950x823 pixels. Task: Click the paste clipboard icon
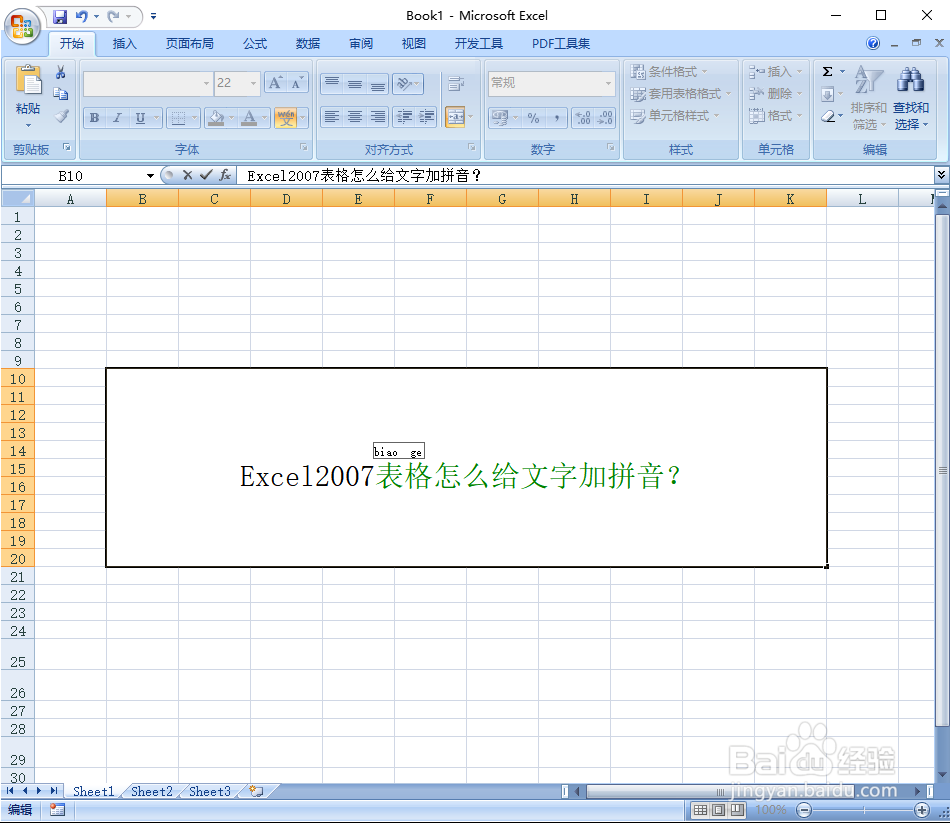click(28, 80)
